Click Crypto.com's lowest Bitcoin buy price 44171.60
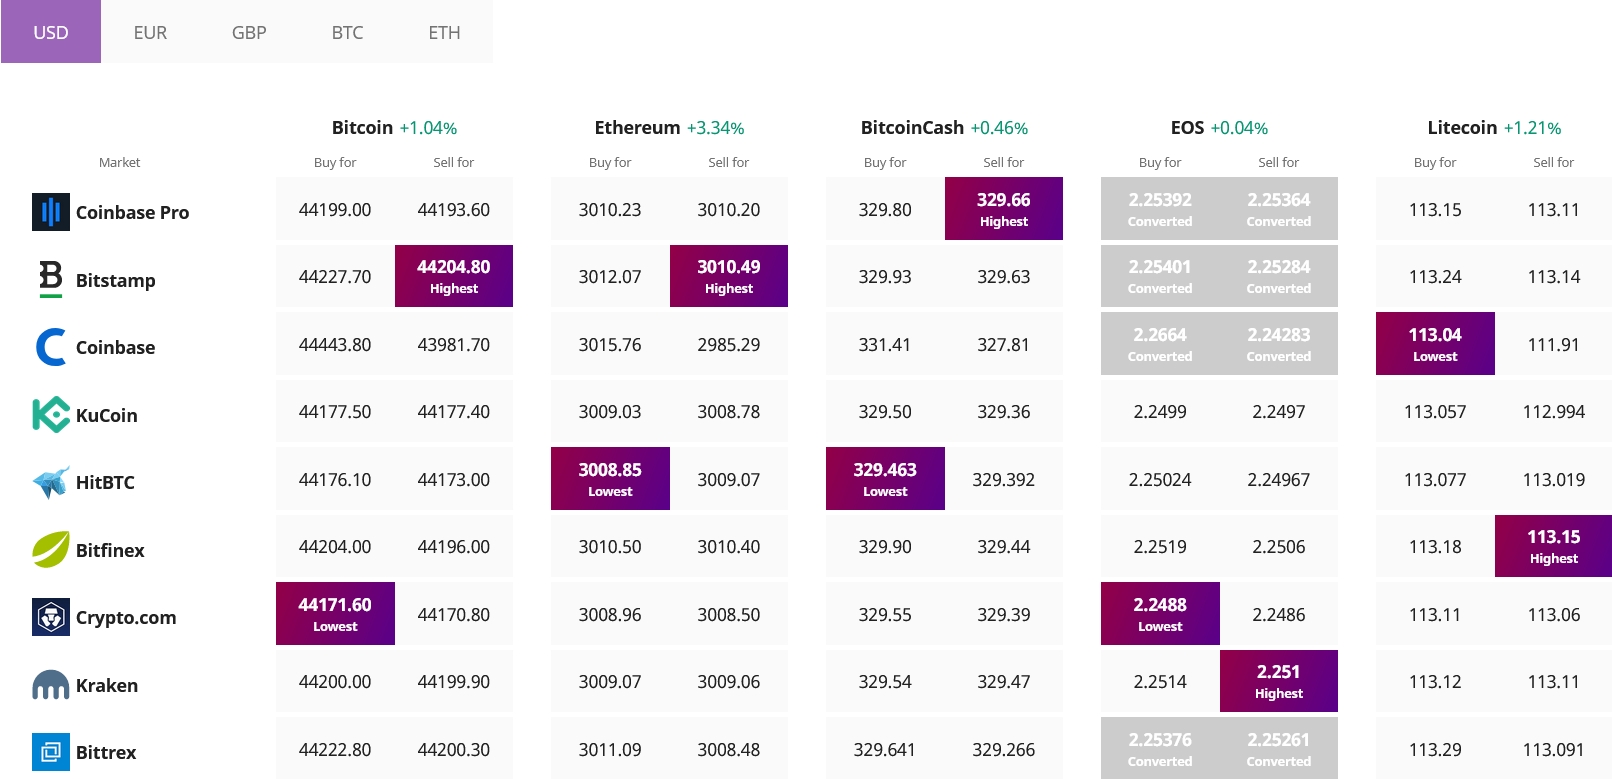This screenshot has height=779, width=1612. point(335,613)
